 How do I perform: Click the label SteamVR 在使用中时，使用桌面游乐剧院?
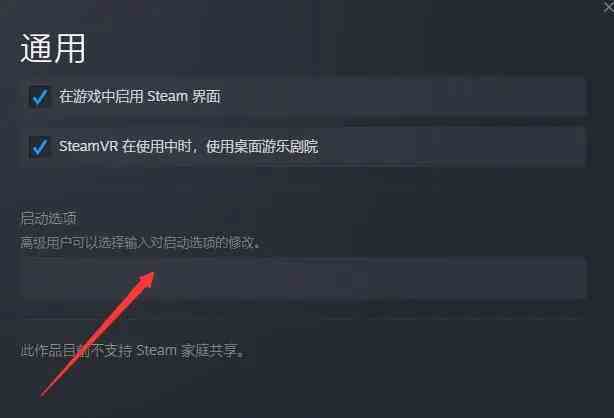(188, 147)
